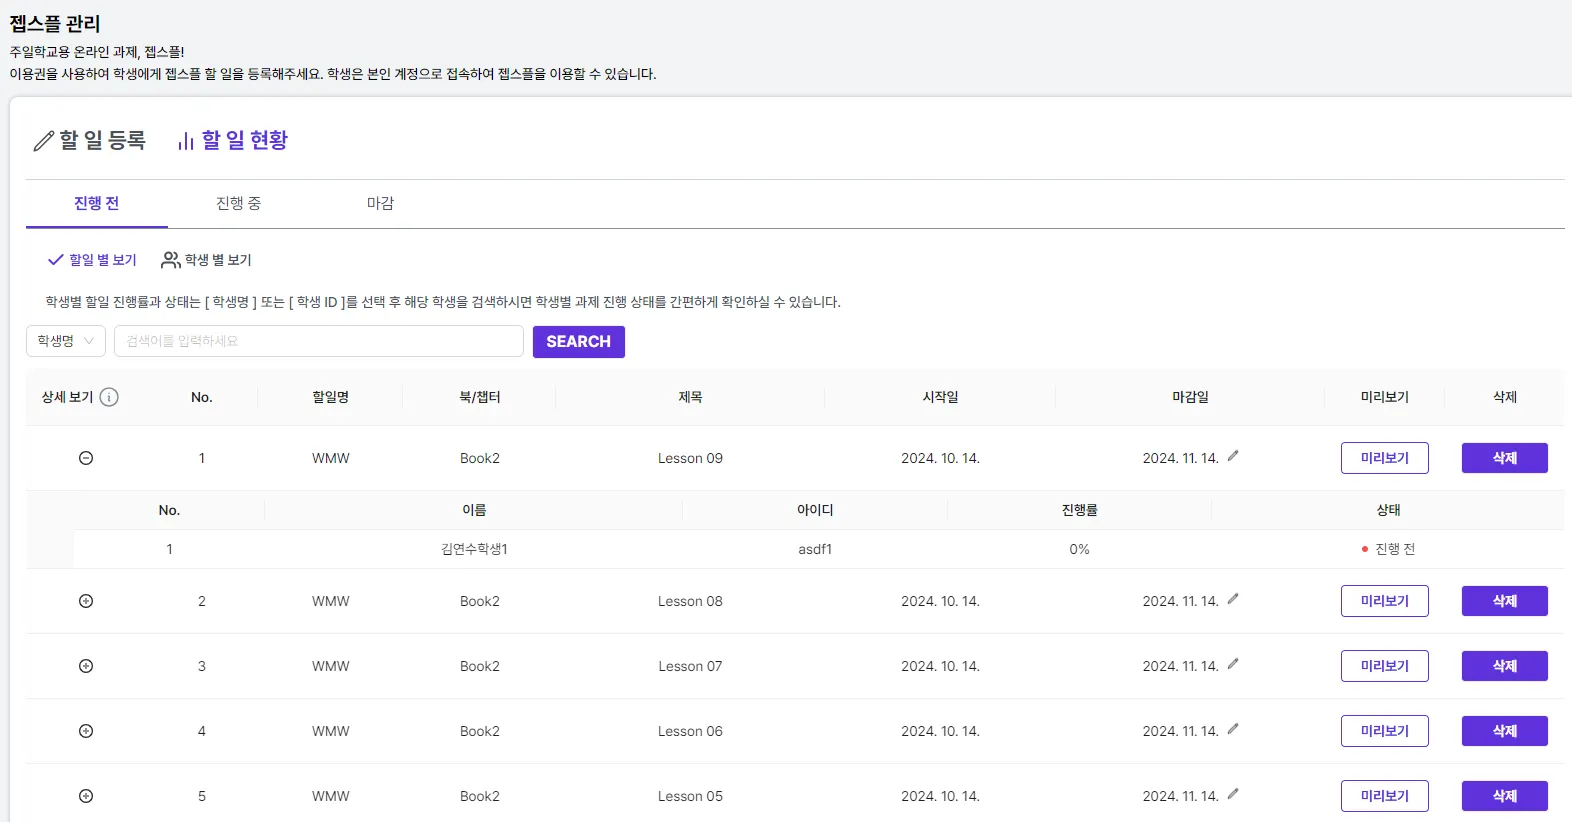Image resolution: width=1572 pixels, height=822 pixels.
Task: Preview Lesson 05 with 미리보기
Action: (1385, 796)
